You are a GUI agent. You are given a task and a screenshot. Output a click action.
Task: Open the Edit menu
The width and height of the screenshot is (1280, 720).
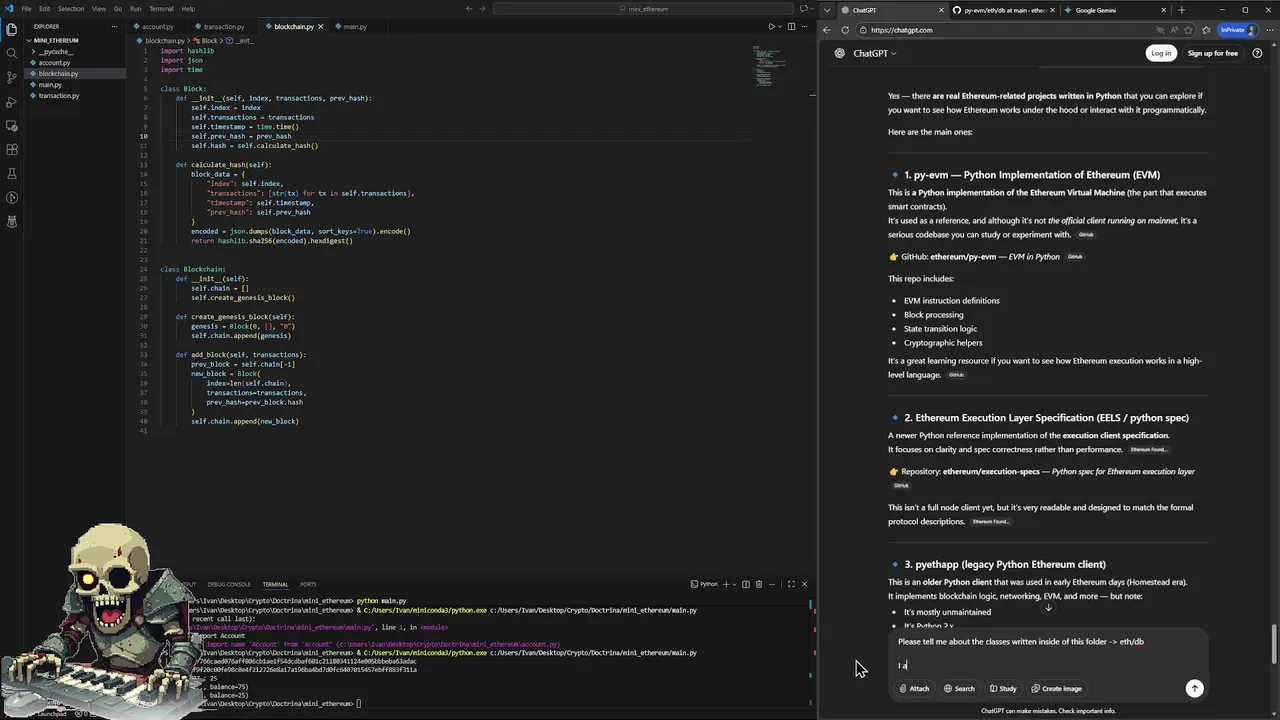pyautogui.click(x=45, y=9)
